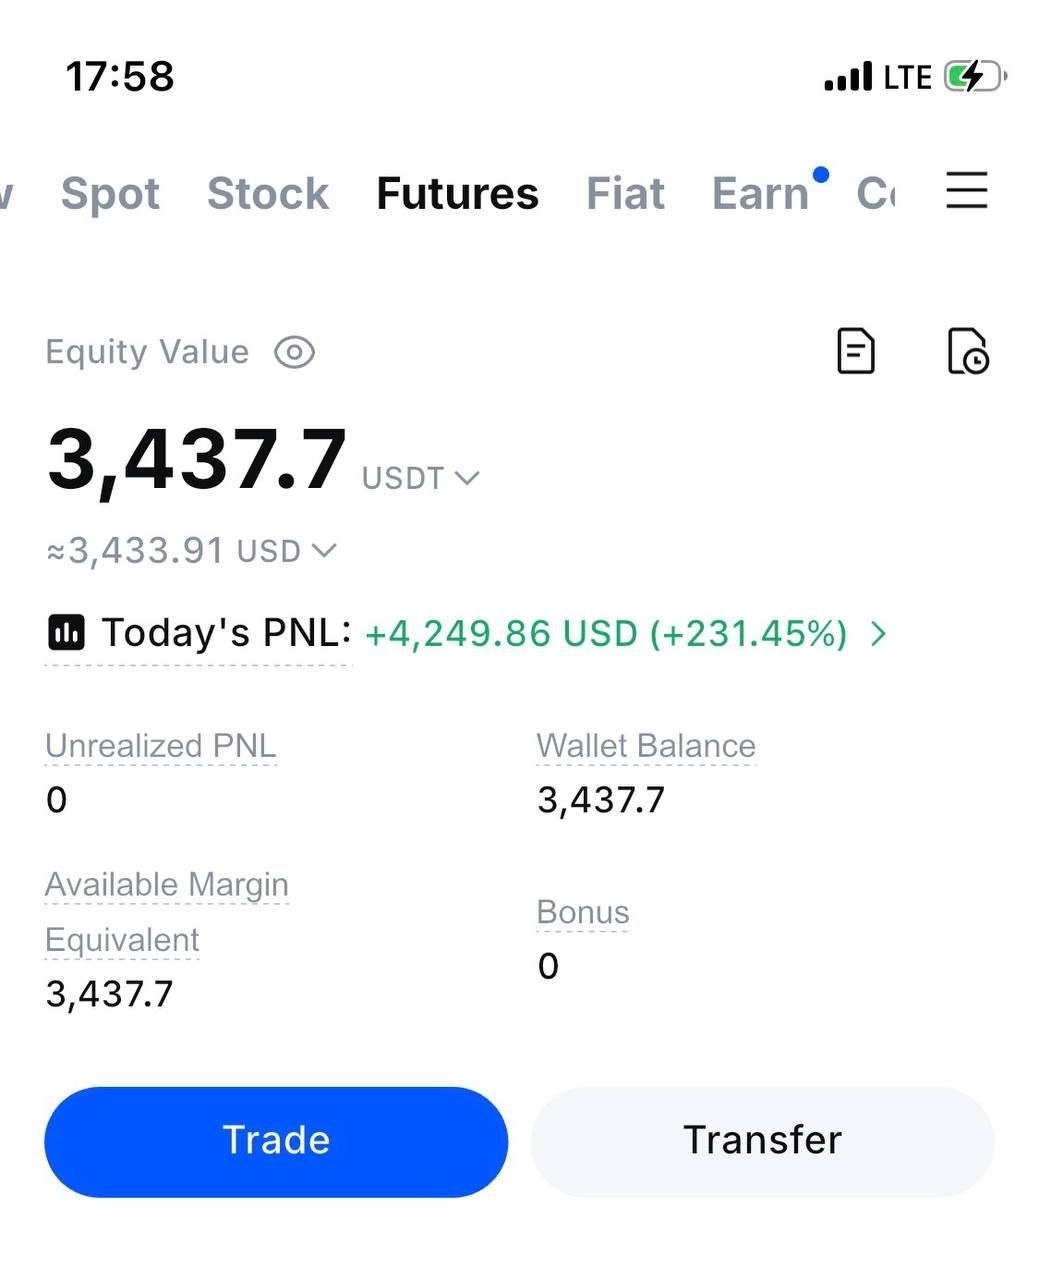Open Today's PNL details chevron

pyautogui.click(x=878, y=633)
